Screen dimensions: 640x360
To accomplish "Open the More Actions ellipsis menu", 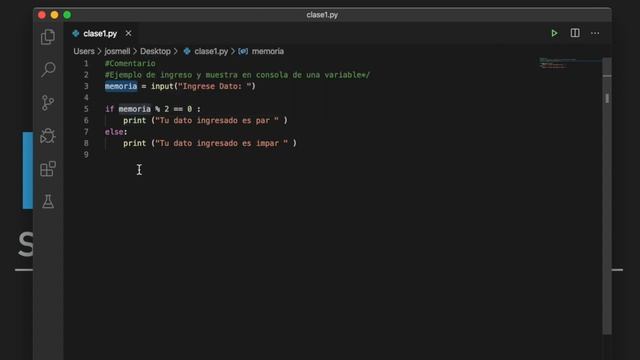I will coord(595,33).
